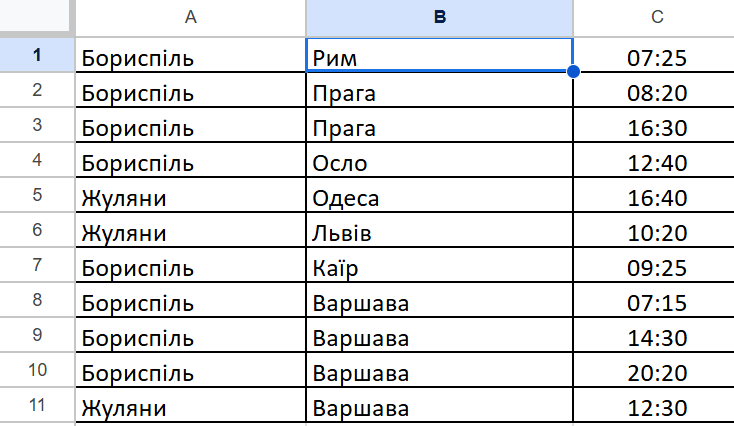Select column B header
This screenshot has height=426, width=734.
pos(439,16)
